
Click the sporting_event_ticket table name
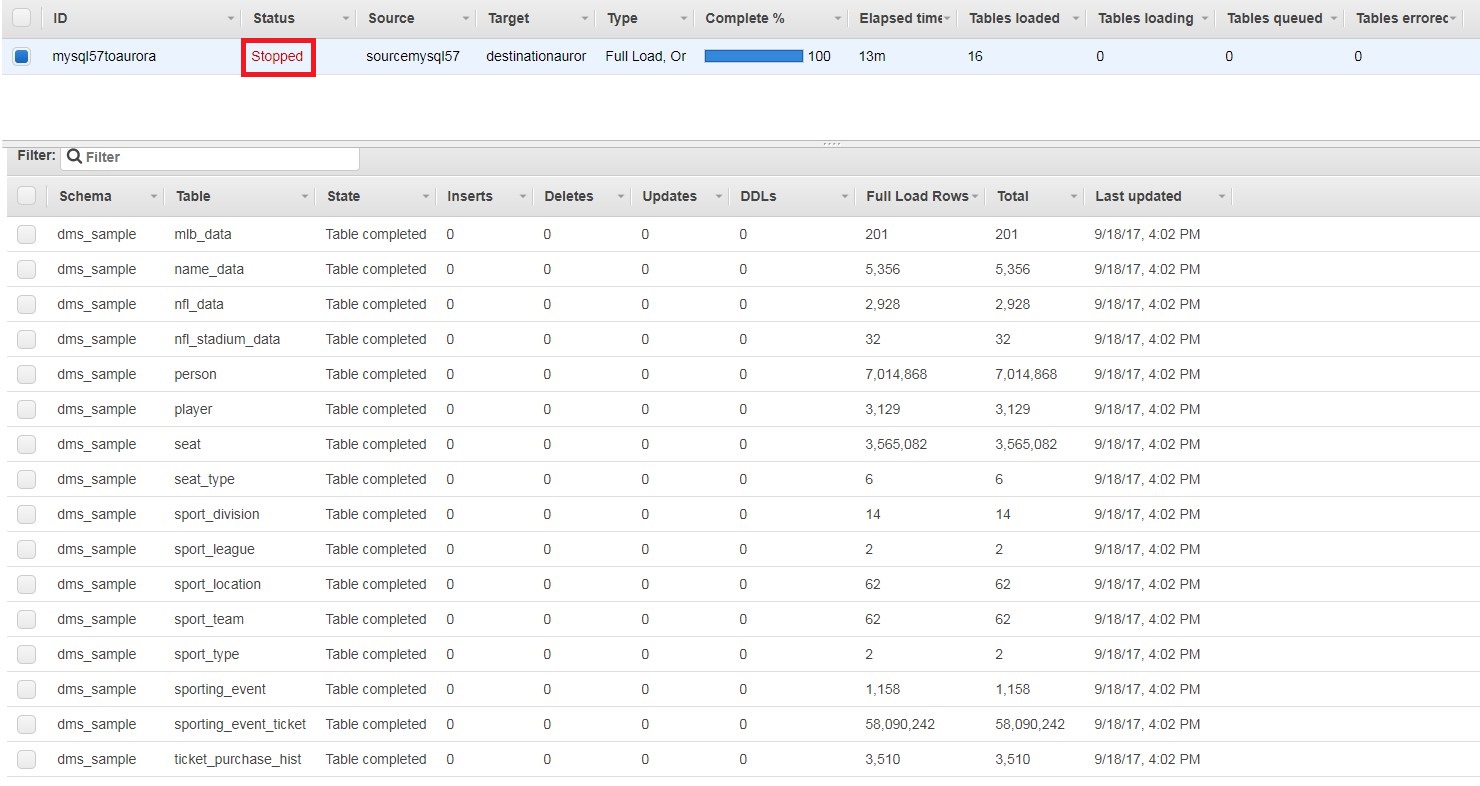tap(240, 724)
